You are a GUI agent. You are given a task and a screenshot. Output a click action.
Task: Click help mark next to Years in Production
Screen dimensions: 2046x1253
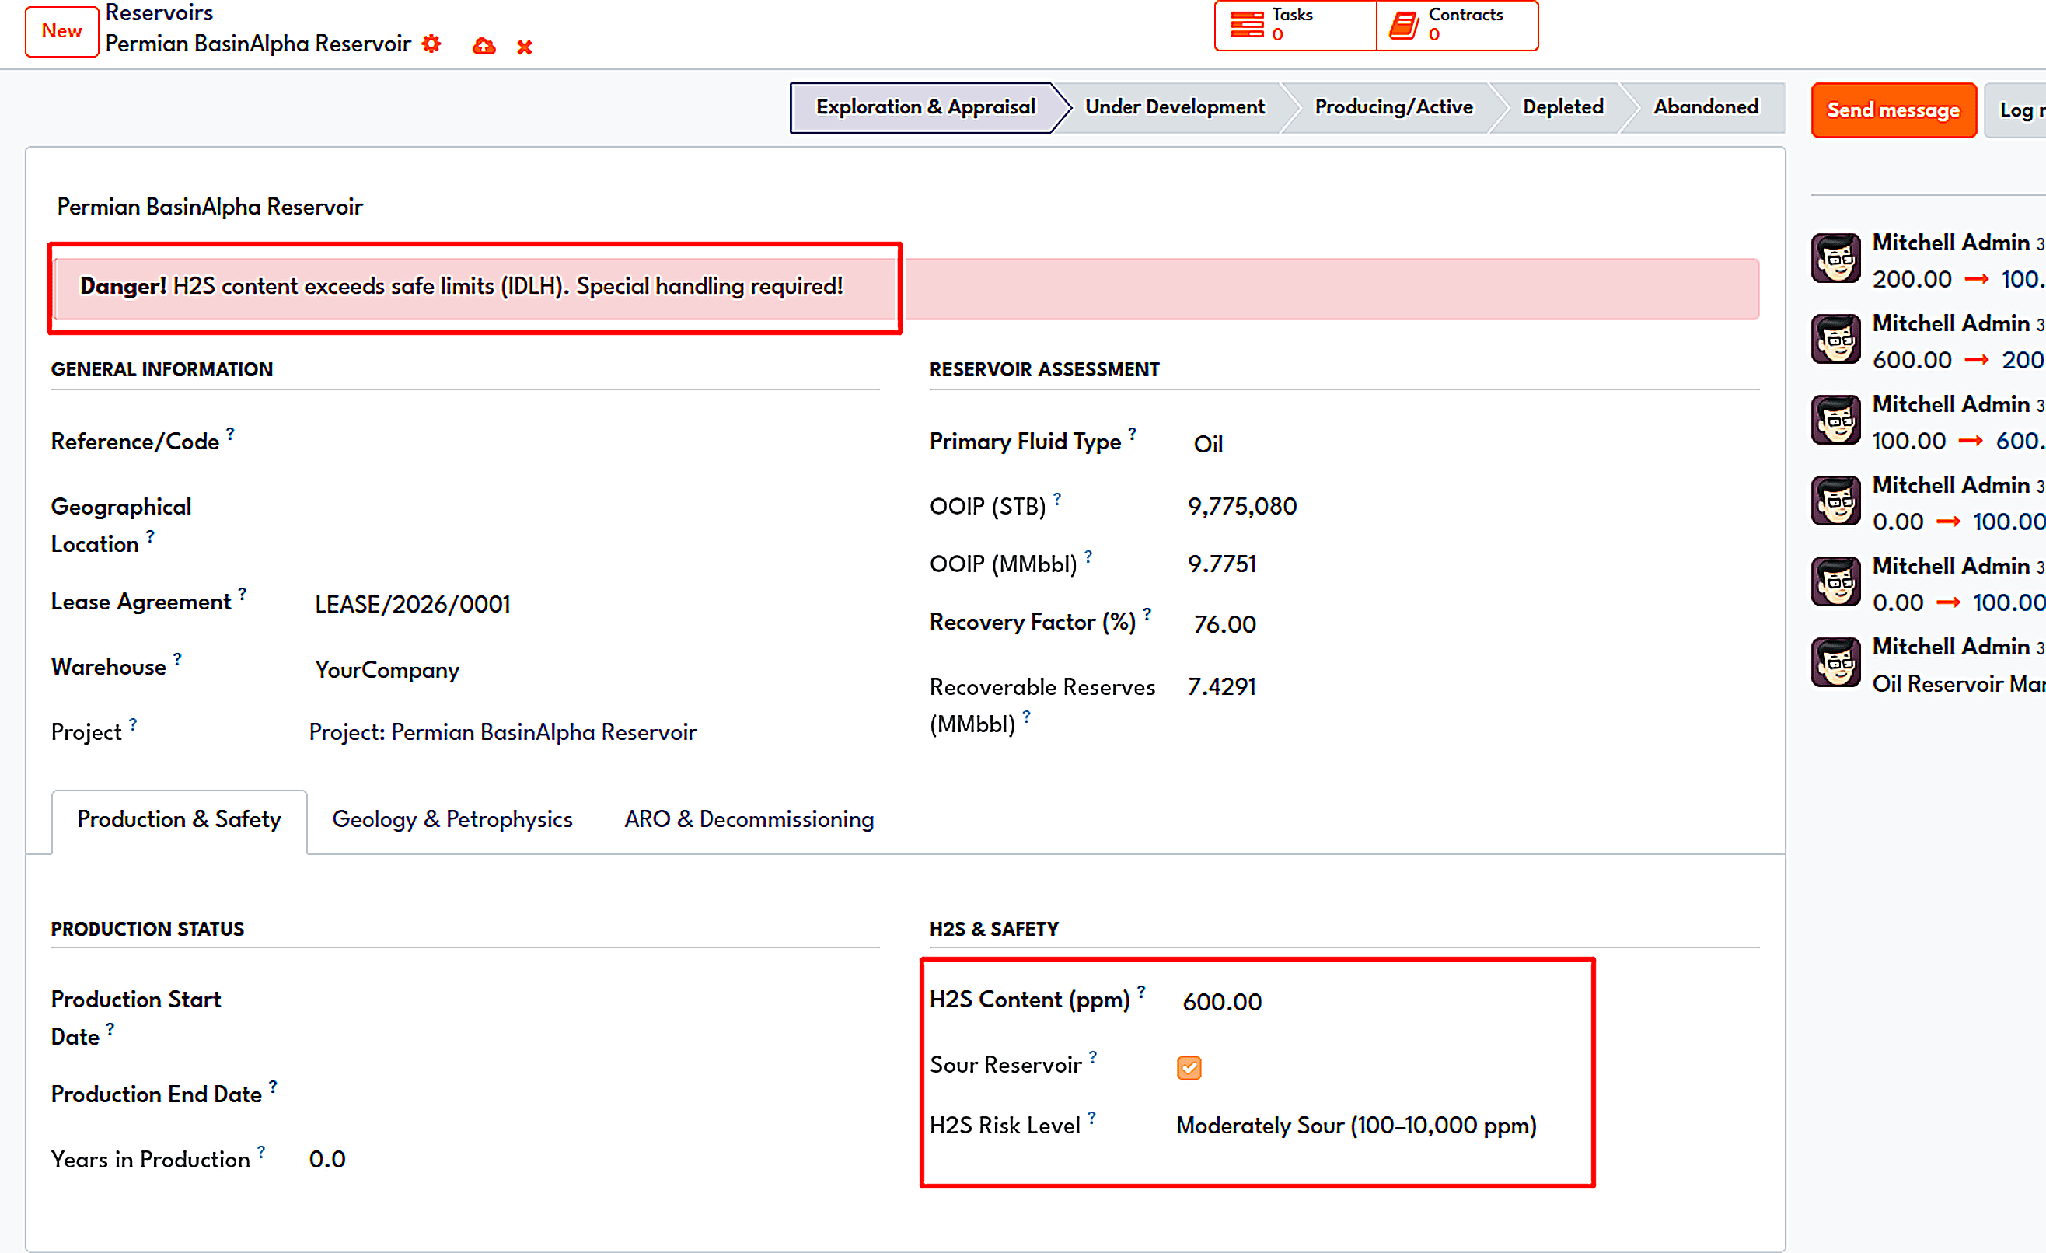261,1152
